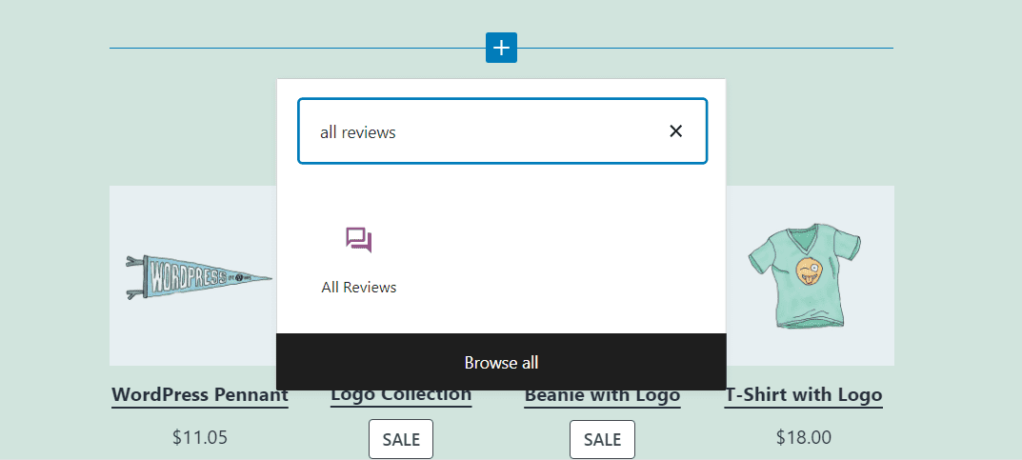Screen dimensions: 1022x460
Task: Select the green T-shirt product image
Action: (x=806, y=275)
